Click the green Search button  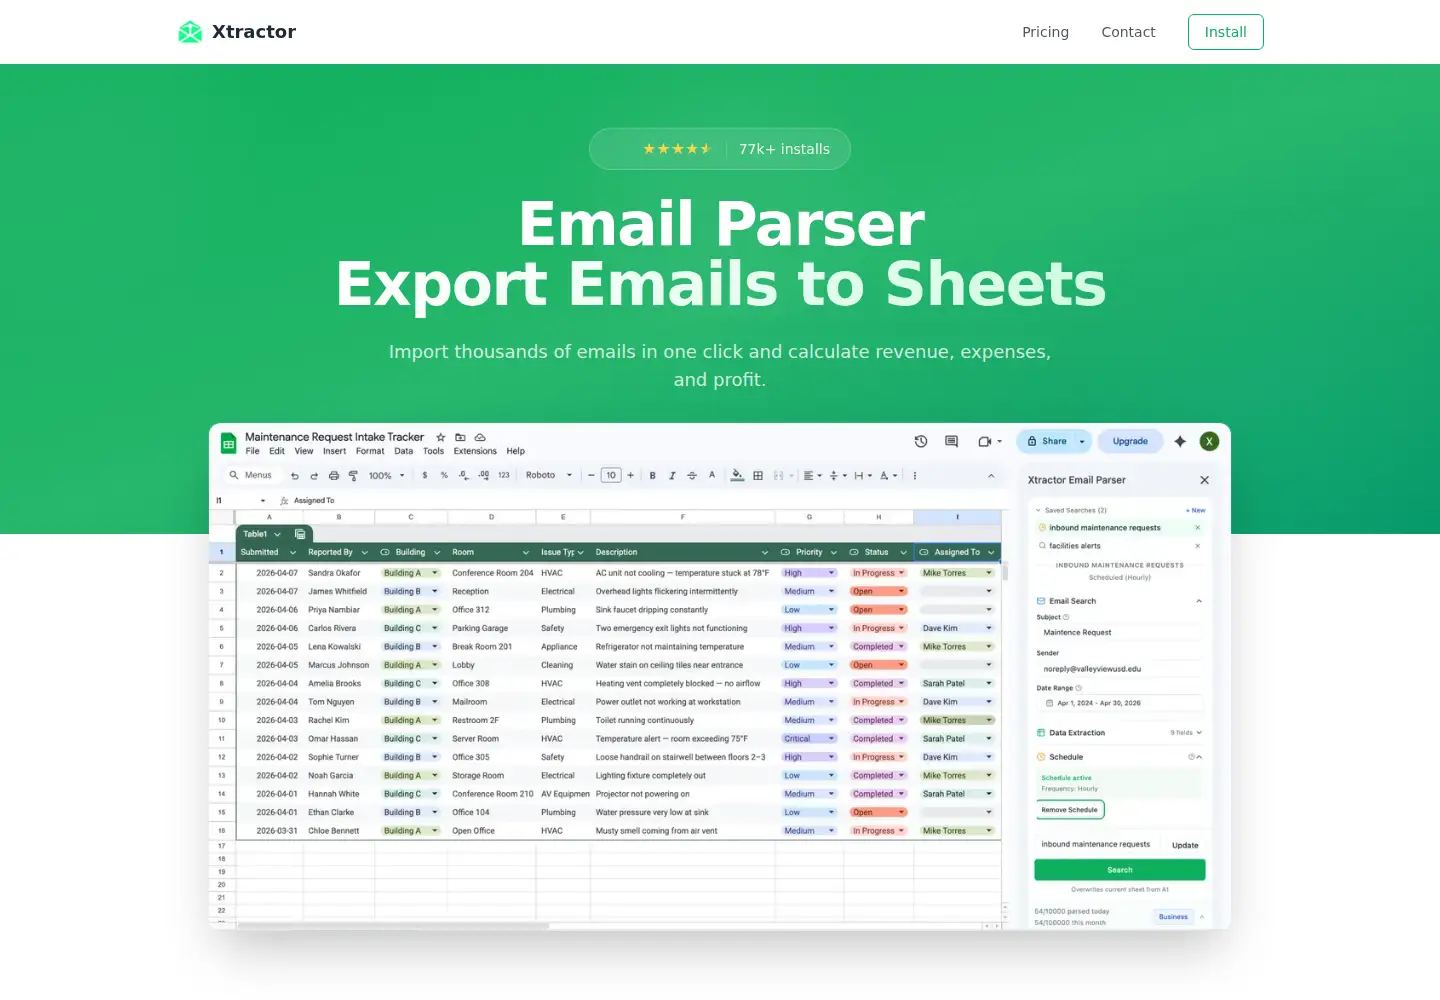coord(1120,870)
